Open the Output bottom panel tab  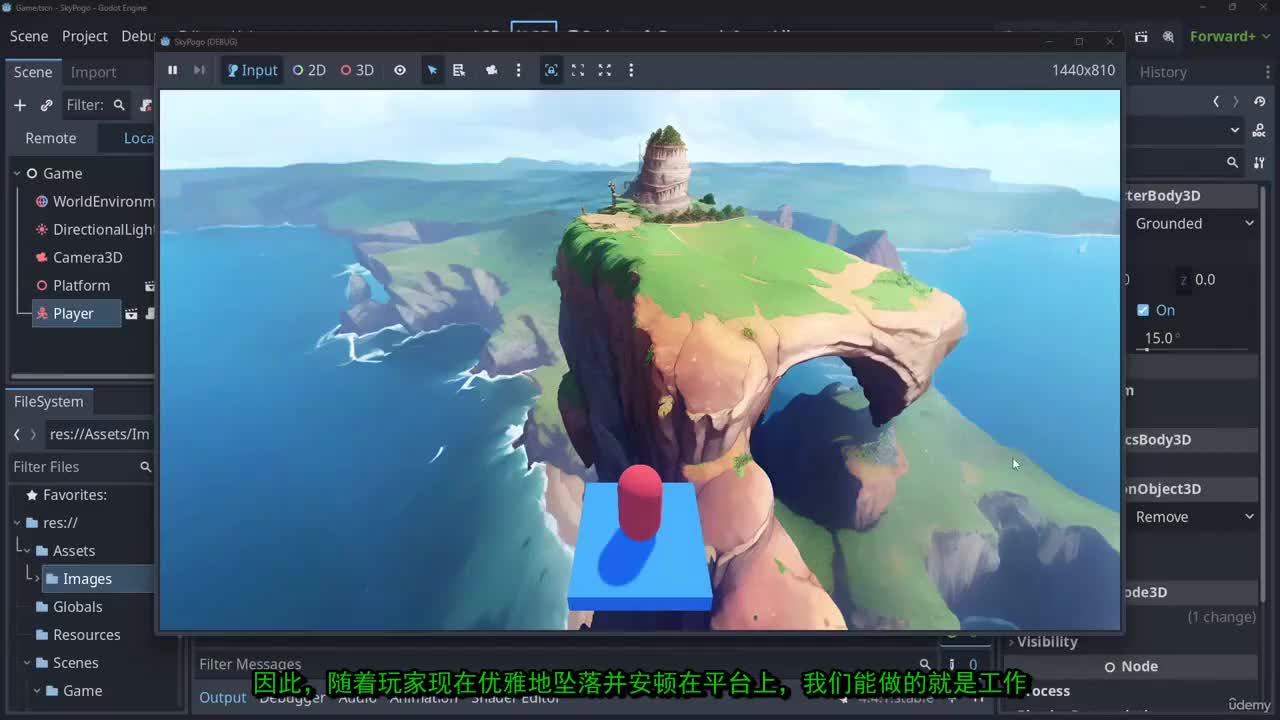[223, 698]
